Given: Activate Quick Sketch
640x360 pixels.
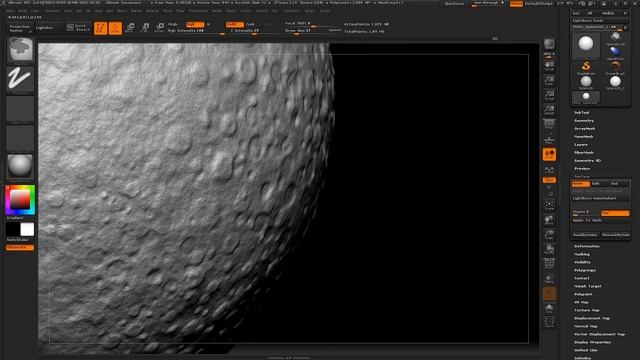Looking at the screenshot, I should (x=78, y=28).
